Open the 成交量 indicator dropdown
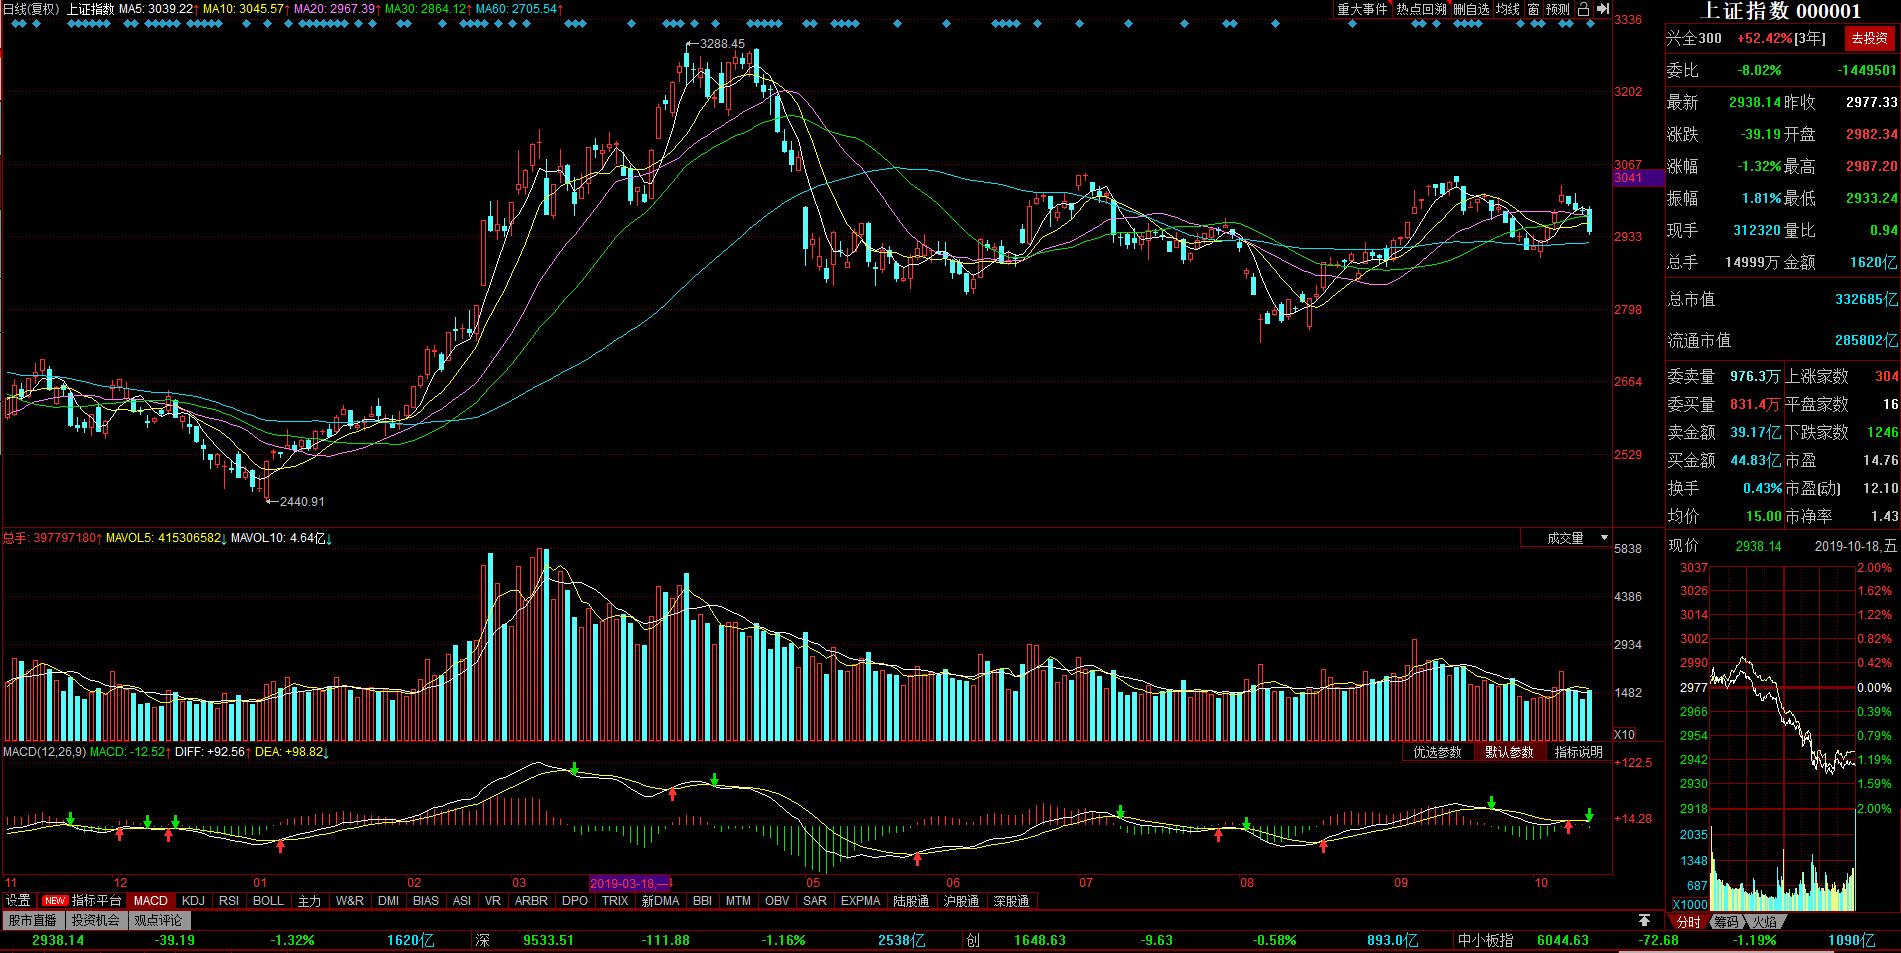The image size is (1901, 953). click(1566, 538)
